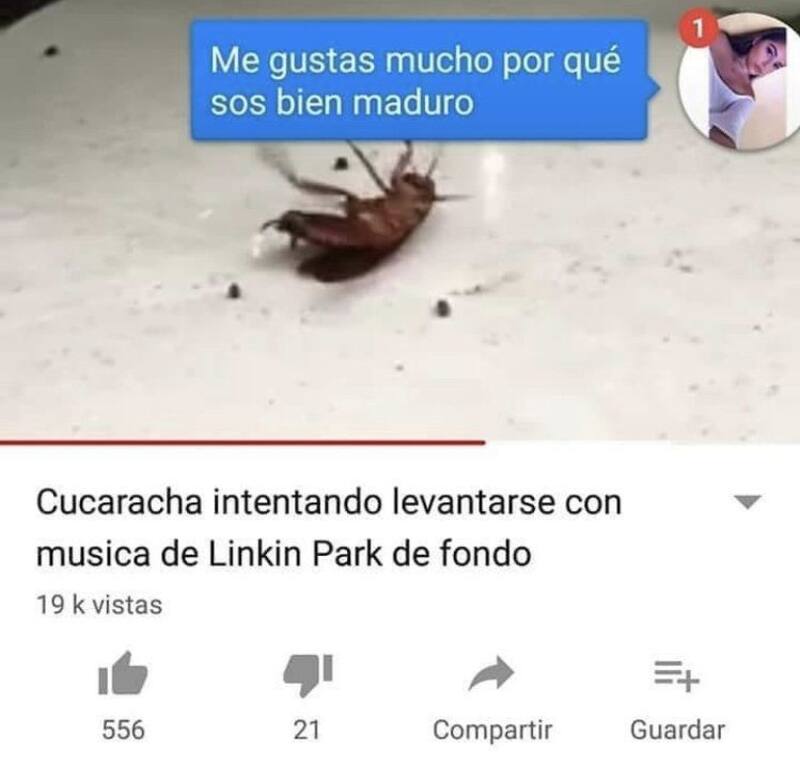The image size is (800, 767).
Task: Tap empty video area below the cockroach
Action: 357,367
